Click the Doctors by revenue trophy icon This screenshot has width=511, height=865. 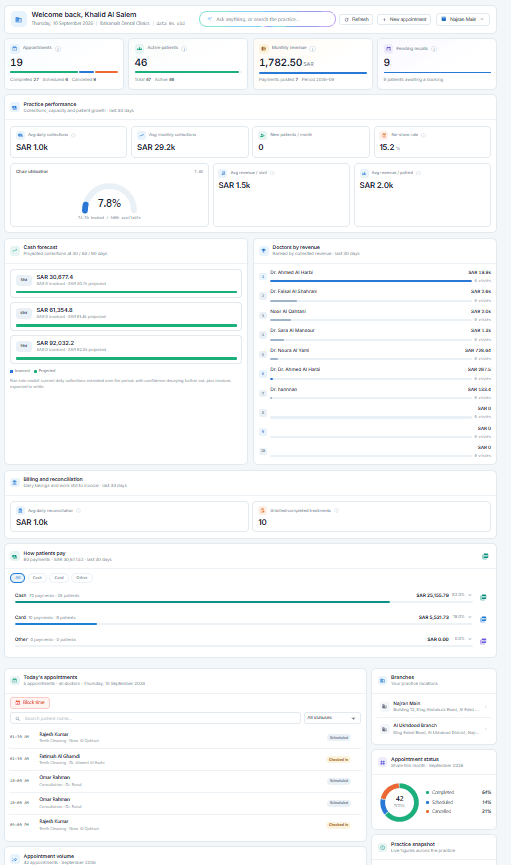tap(264, 250)
